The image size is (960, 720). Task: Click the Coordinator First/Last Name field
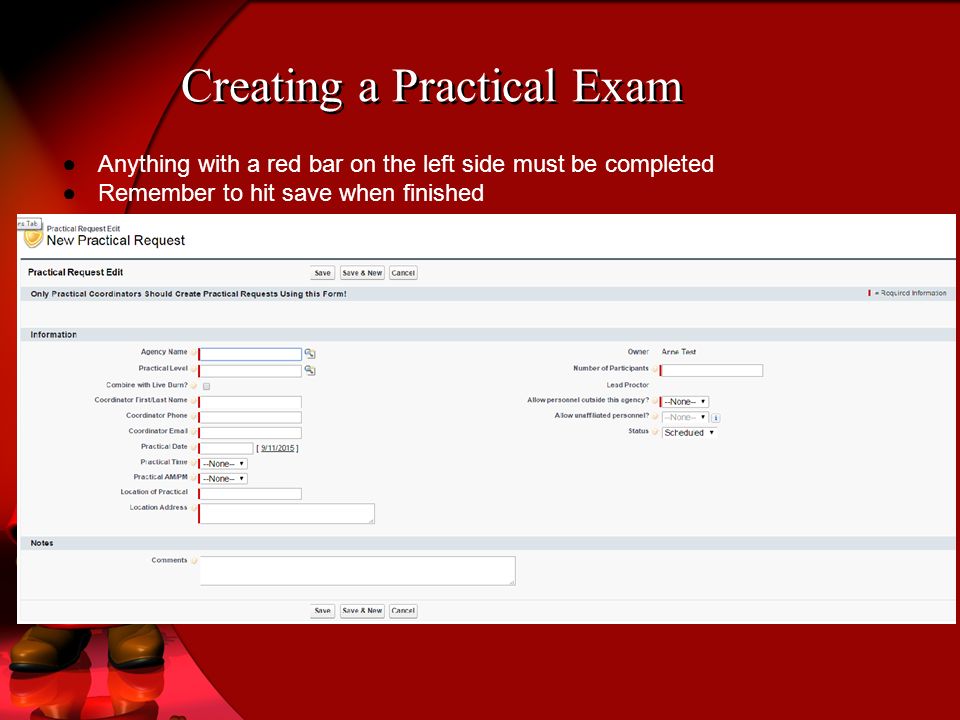(x=250, y=402)
